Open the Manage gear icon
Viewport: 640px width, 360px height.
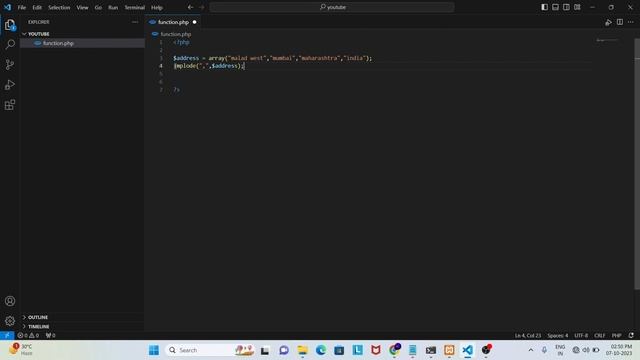[x=10, y=321]
